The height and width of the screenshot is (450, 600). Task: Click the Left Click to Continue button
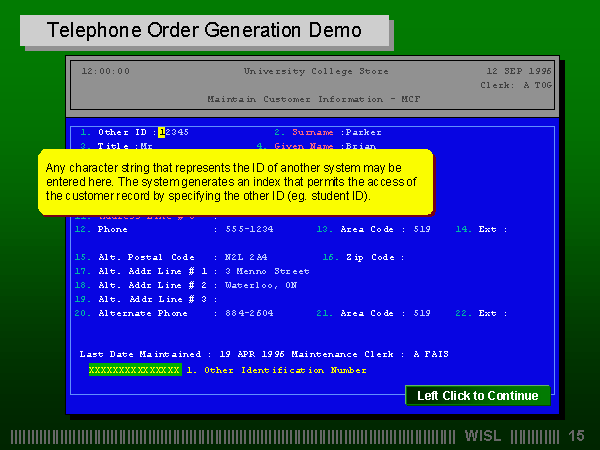coord(477,396)
